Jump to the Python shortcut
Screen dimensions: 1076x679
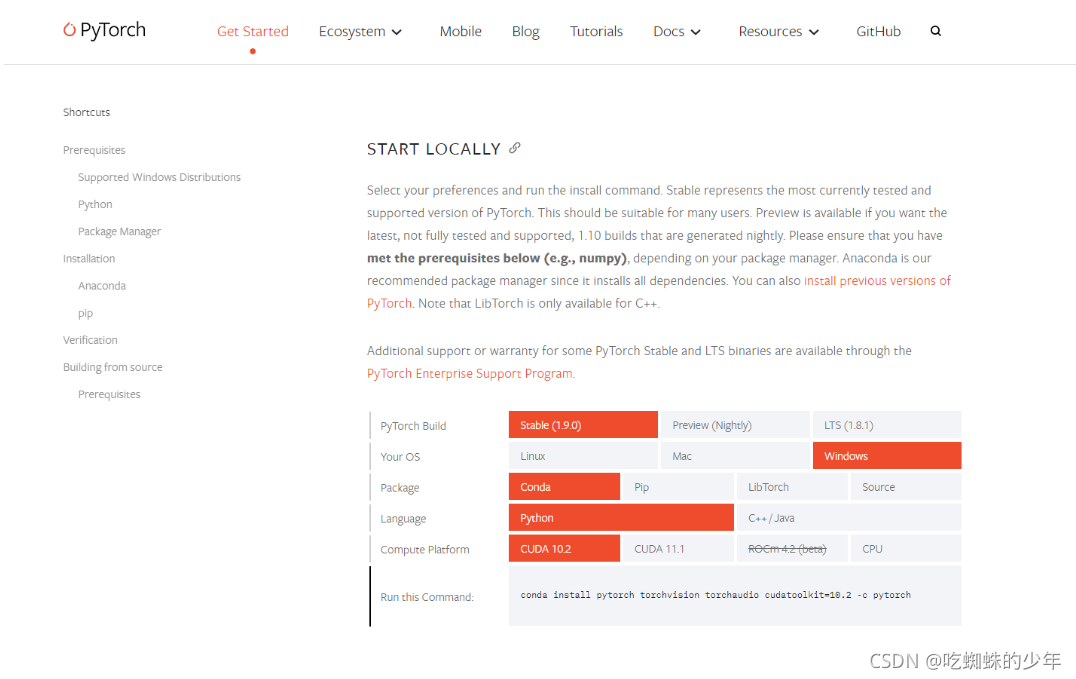coord(95,205)
